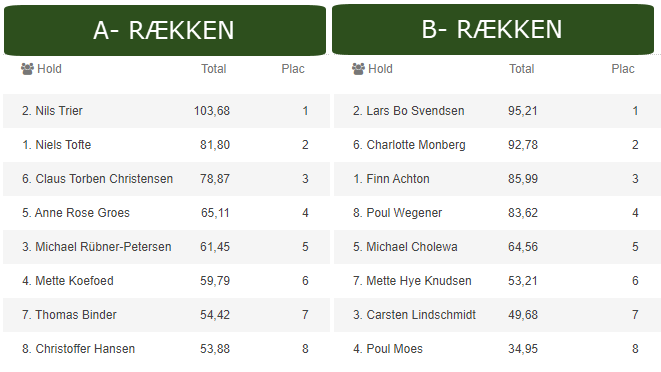Sort A-rækken by the Plac column

click(293, 69)
